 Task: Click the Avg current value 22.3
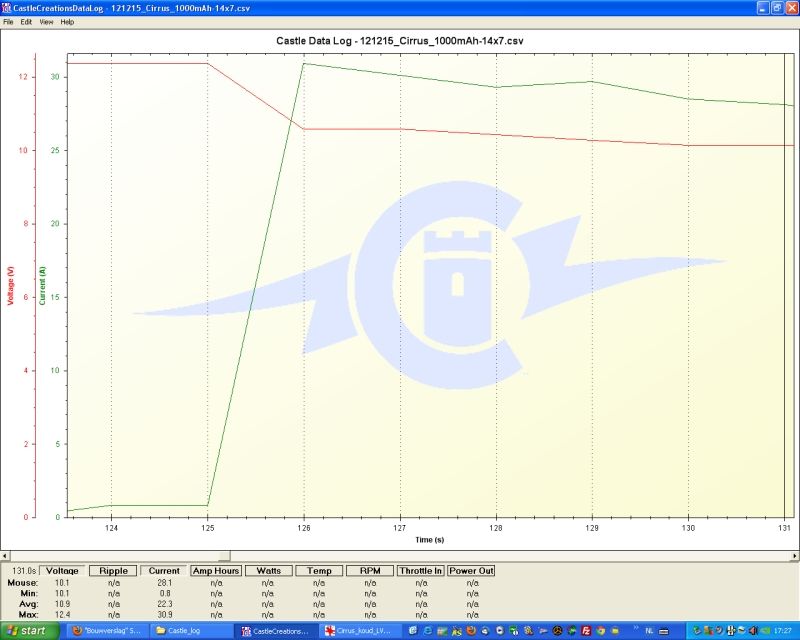164,604
